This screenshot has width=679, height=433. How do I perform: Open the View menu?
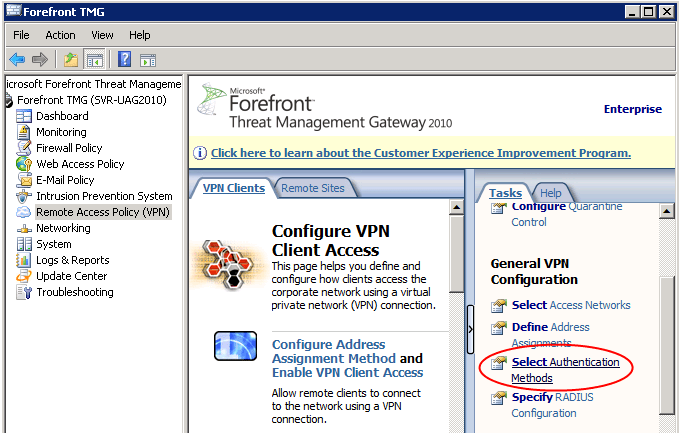tap(102, 35)
